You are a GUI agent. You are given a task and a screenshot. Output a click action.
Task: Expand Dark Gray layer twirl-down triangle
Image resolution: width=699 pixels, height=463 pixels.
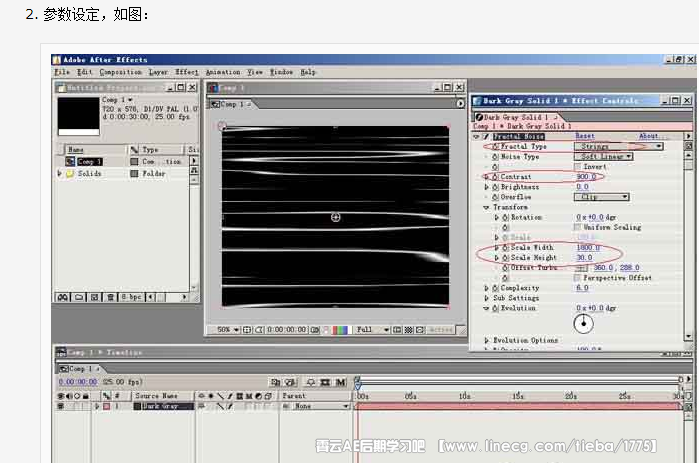pos(97,406)
